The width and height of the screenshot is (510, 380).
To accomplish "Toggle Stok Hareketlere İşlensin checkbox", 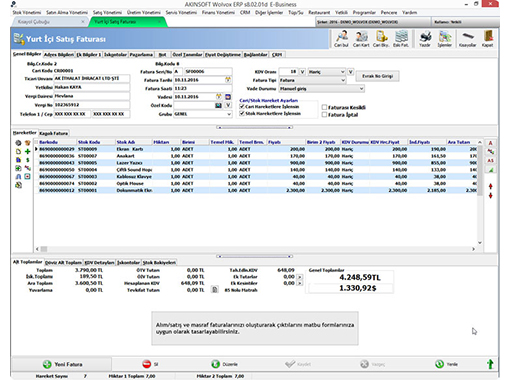I will 242,113.
